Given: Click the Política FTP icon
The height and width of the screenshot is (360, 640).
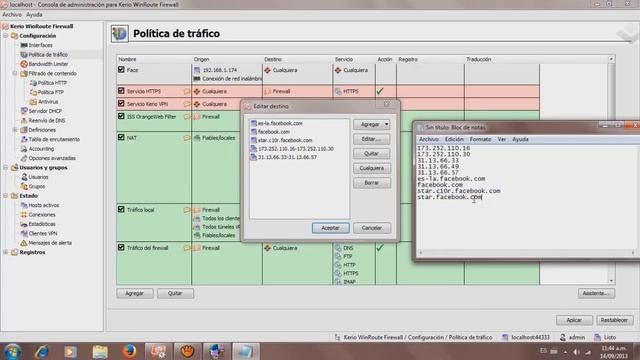Looking at the screenshot, I should click(x=33, y=92).
